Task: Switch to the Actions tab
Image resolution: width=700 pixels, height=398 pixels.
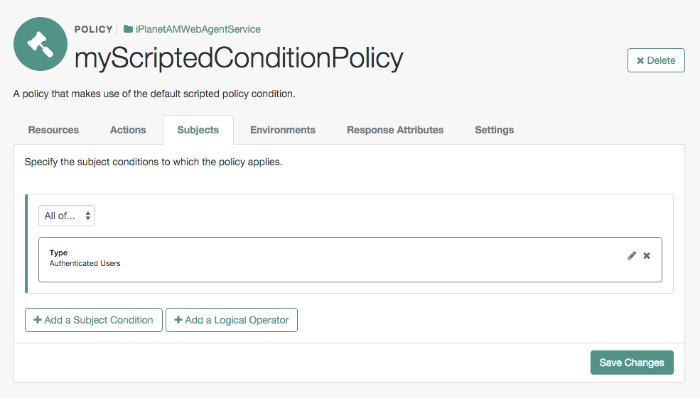Action: tap(128, 130)
